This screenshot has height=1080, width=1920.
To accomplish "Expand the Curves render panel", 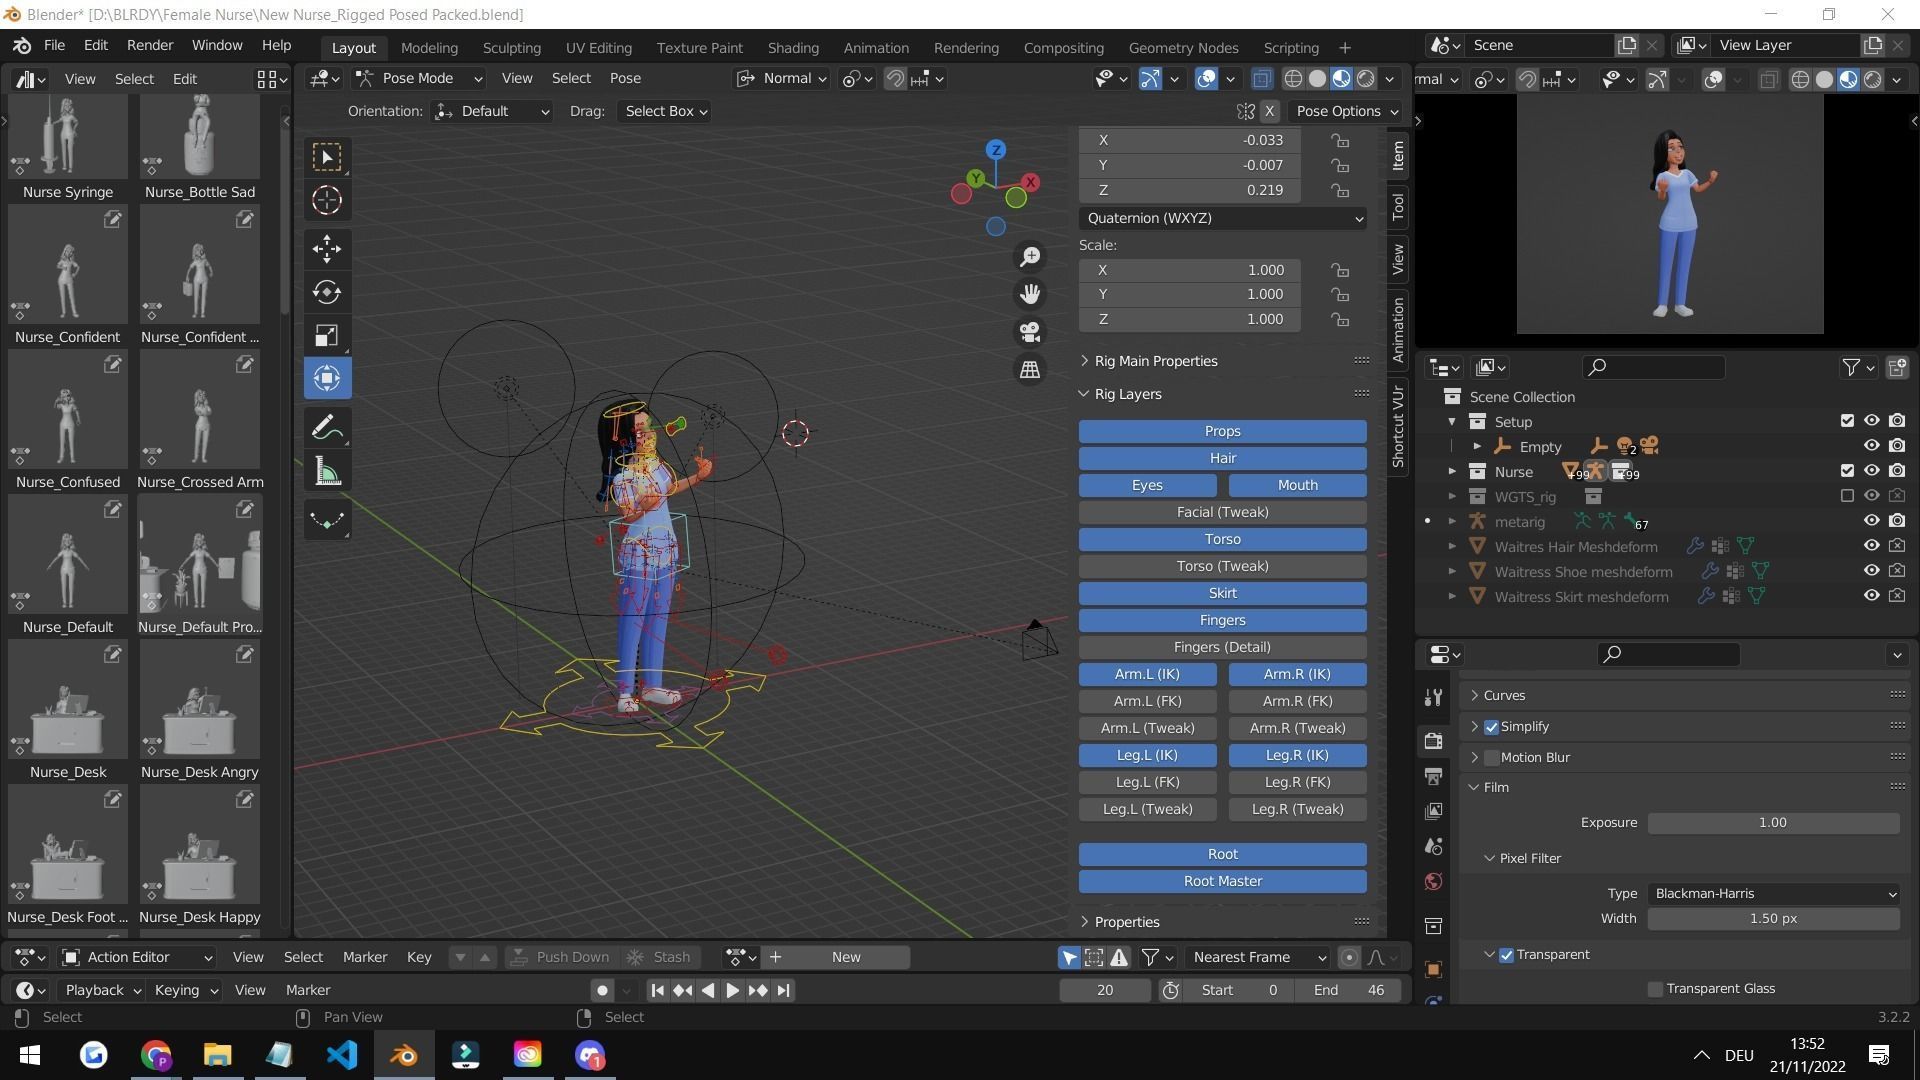I will [1504, 696].
